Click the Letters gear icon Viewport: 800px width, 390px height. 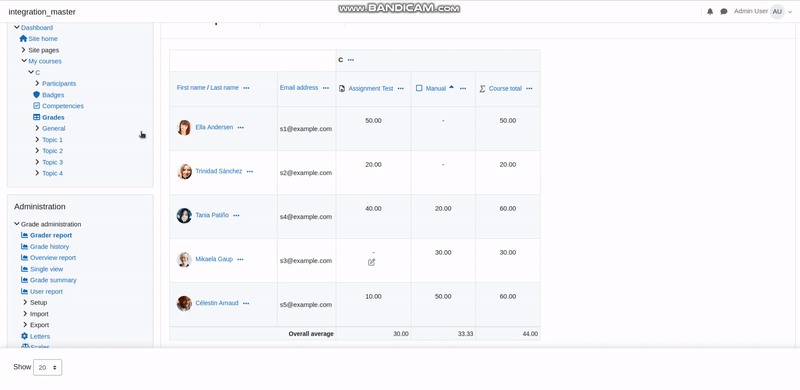(24, 336)
